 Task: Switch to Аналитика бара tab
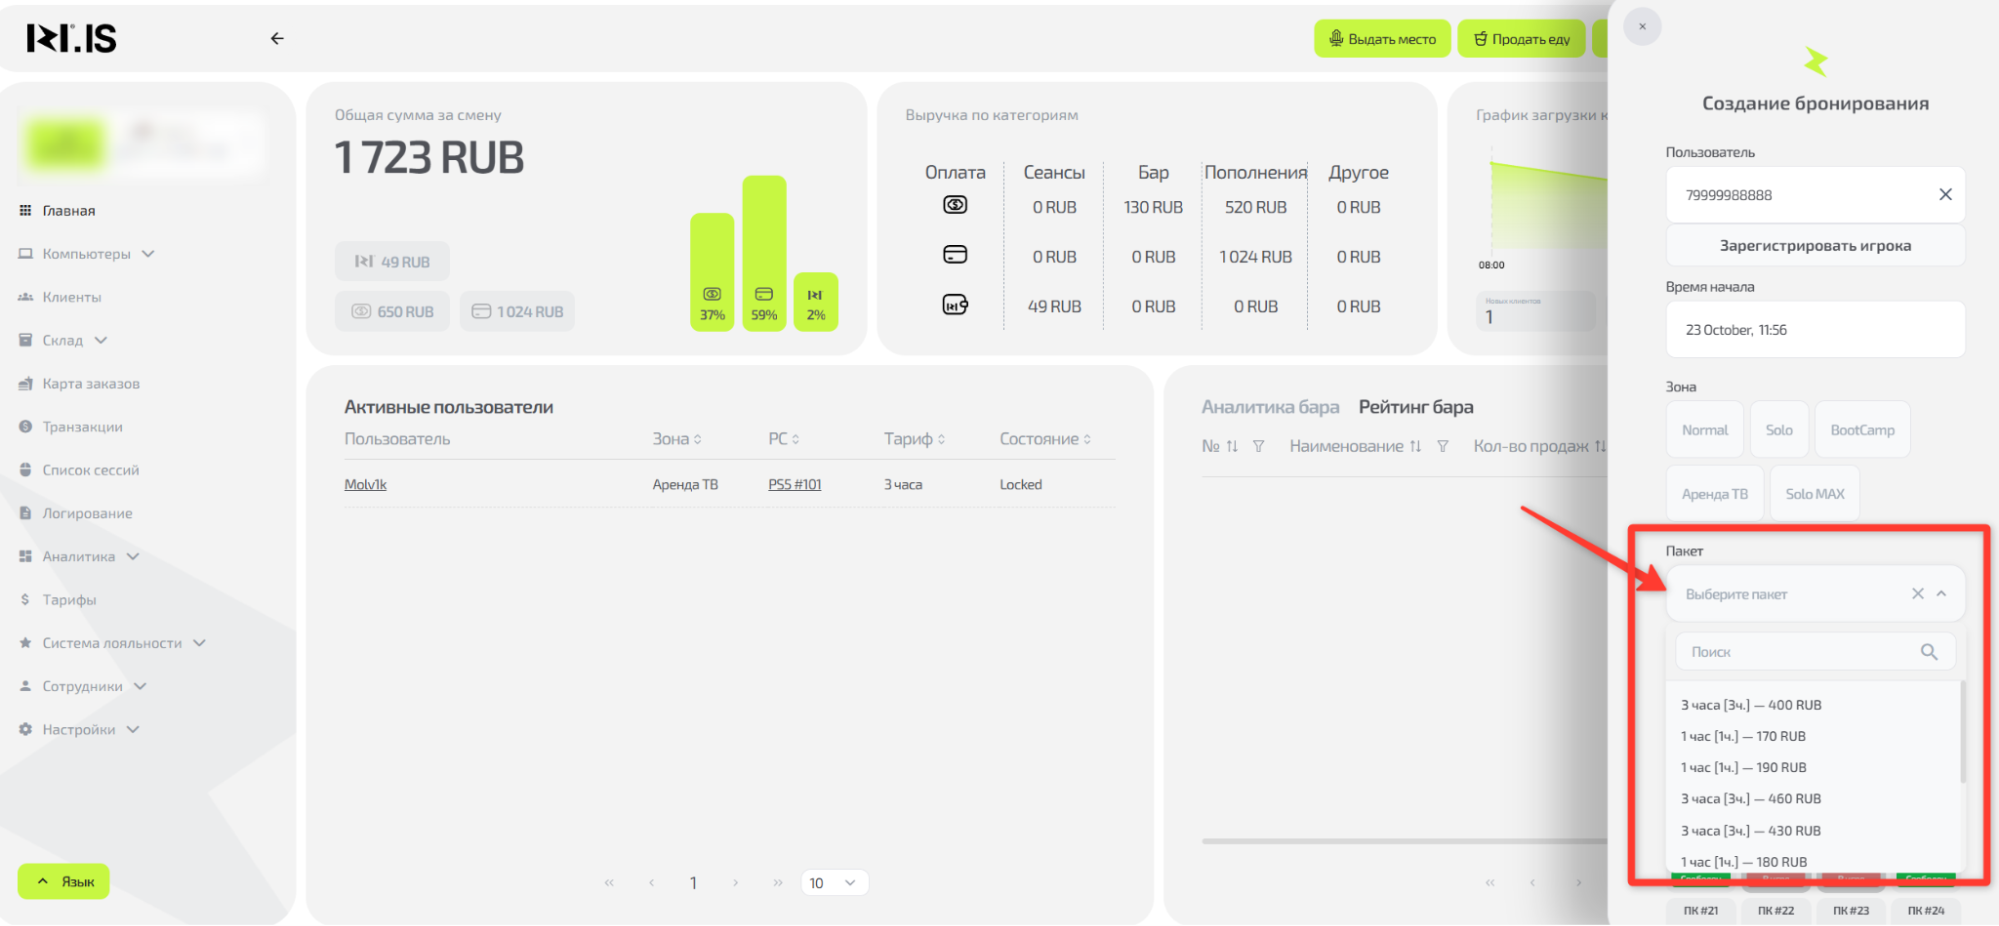point(1269,407)
